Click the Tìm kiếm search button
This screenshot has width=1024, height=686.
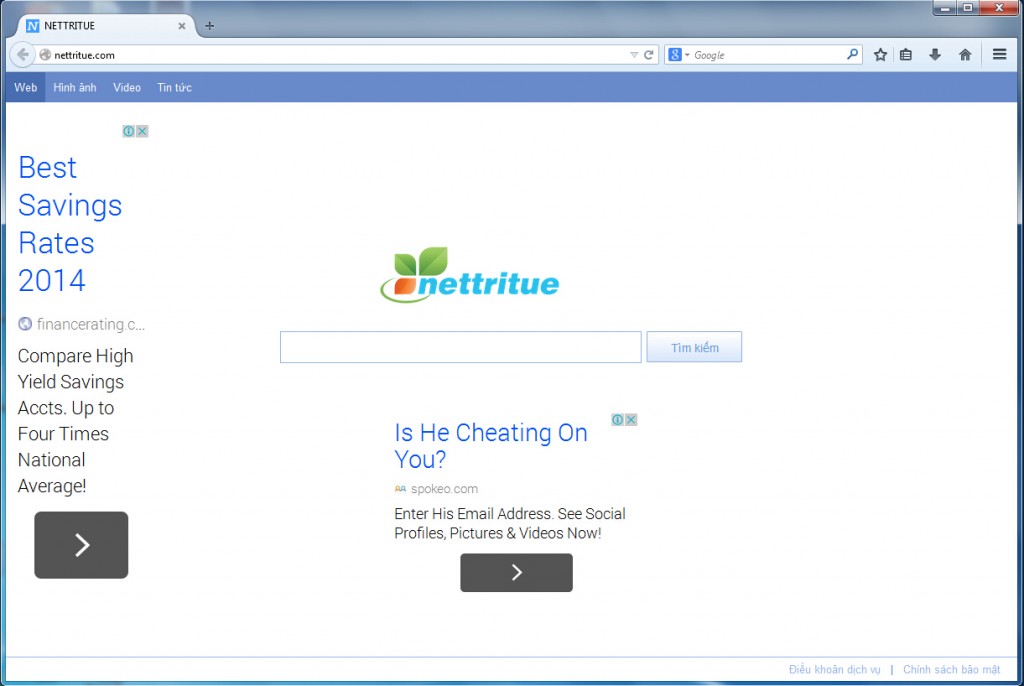(694, 347)
